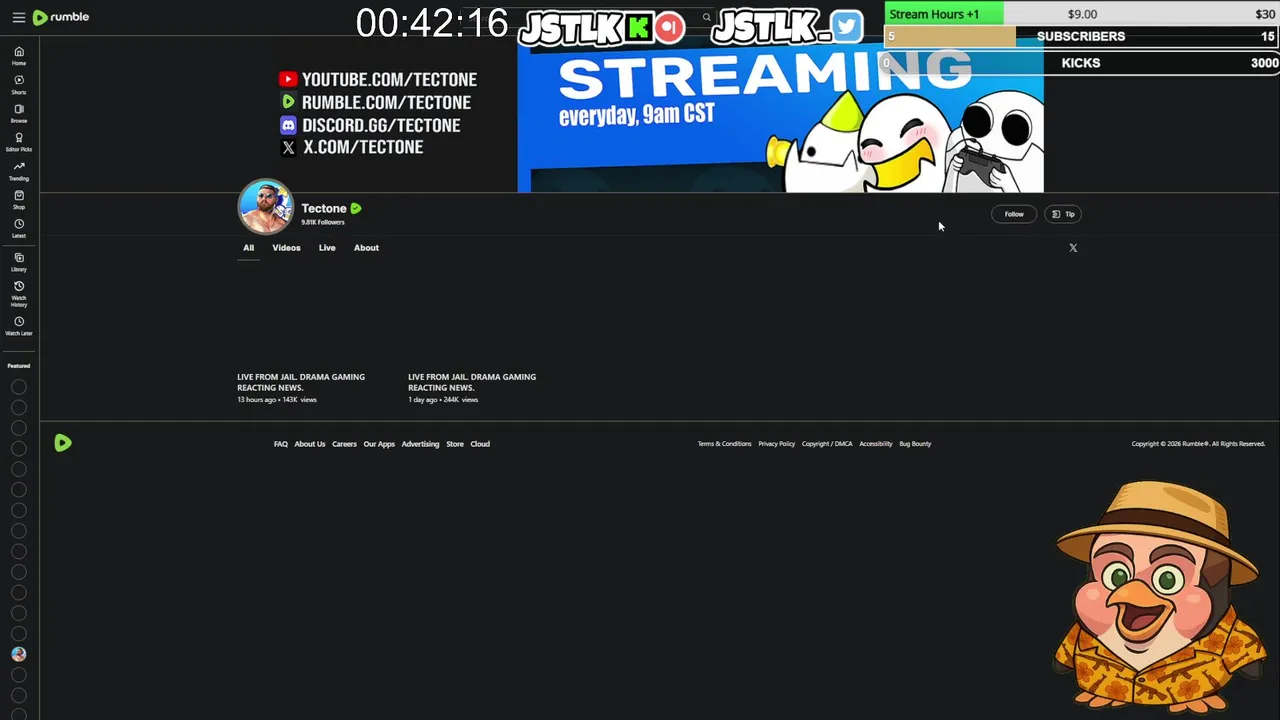Open Shorts in the sidebar
1280x720 pixels.
19,85
